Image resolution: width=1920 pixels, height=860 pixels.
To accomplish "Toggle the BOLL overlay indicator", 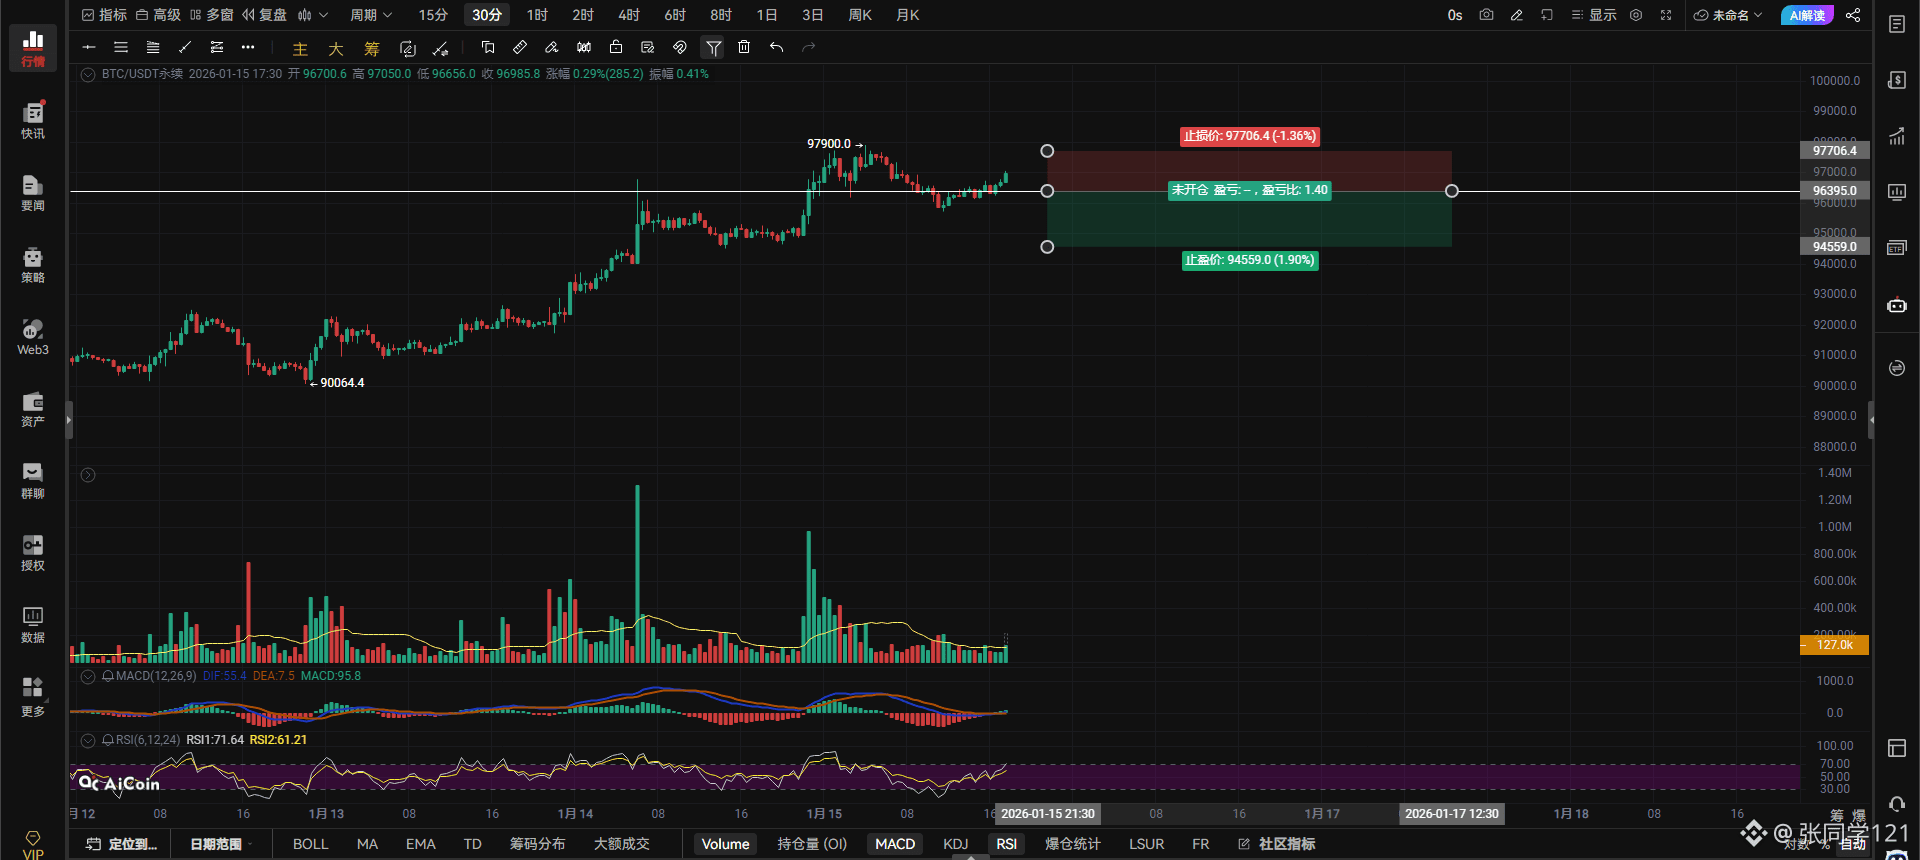I will coord(311,844).
